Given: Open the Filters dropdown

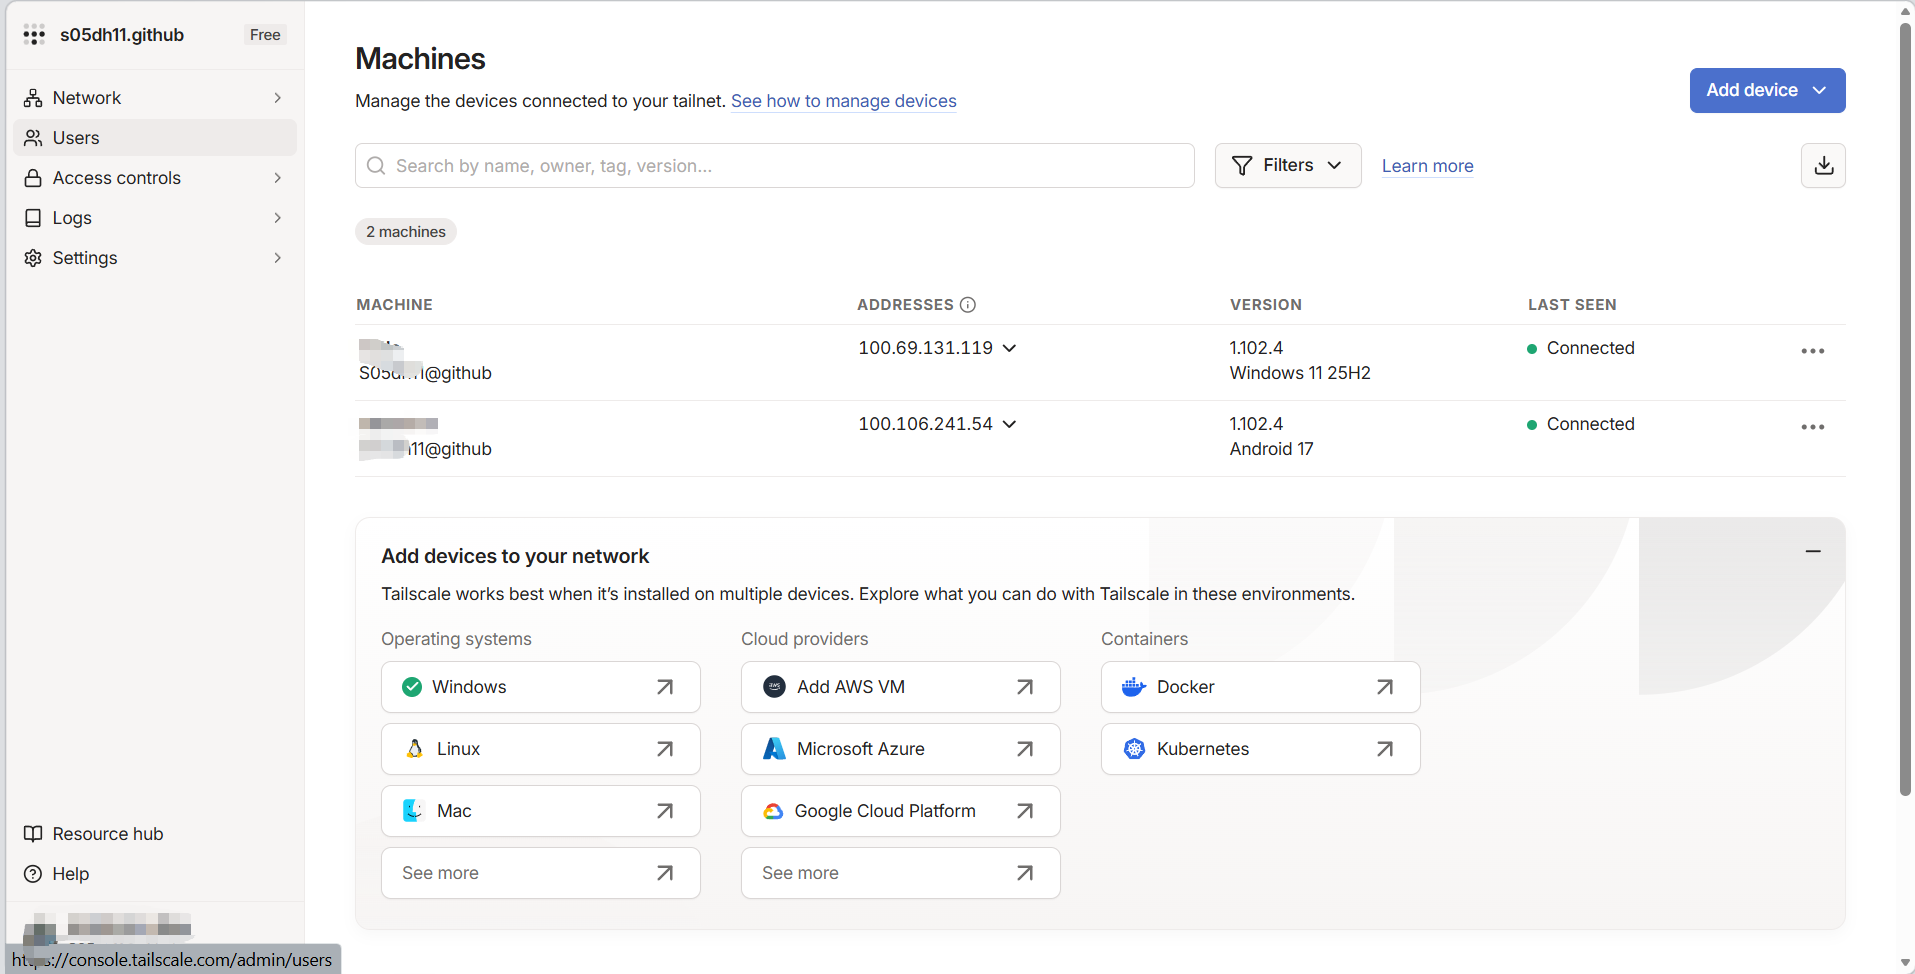Looking at the screenshot, I should 1288,166.
